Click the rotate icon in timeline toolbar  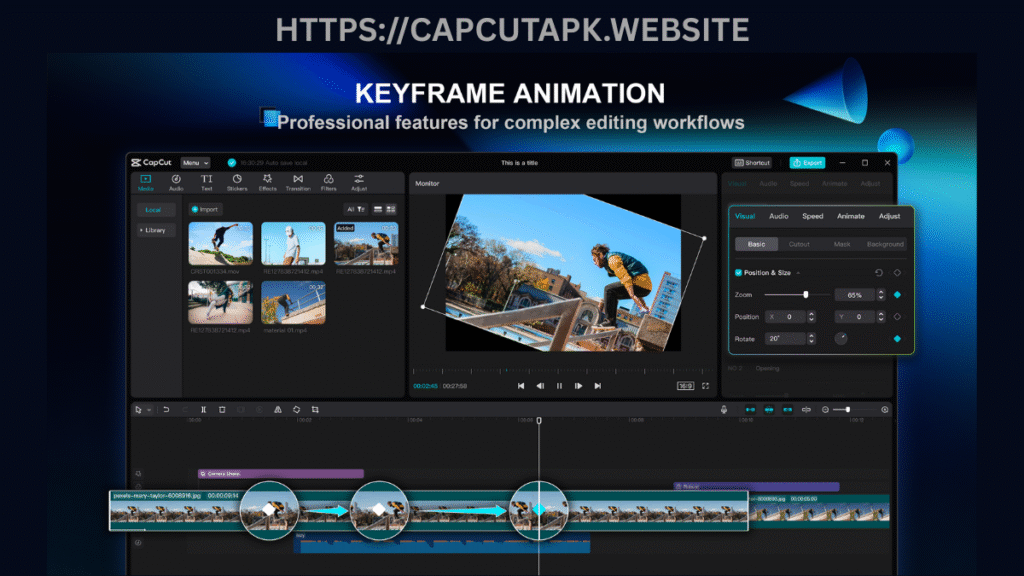pyautogui.click(x=296, y=409)
